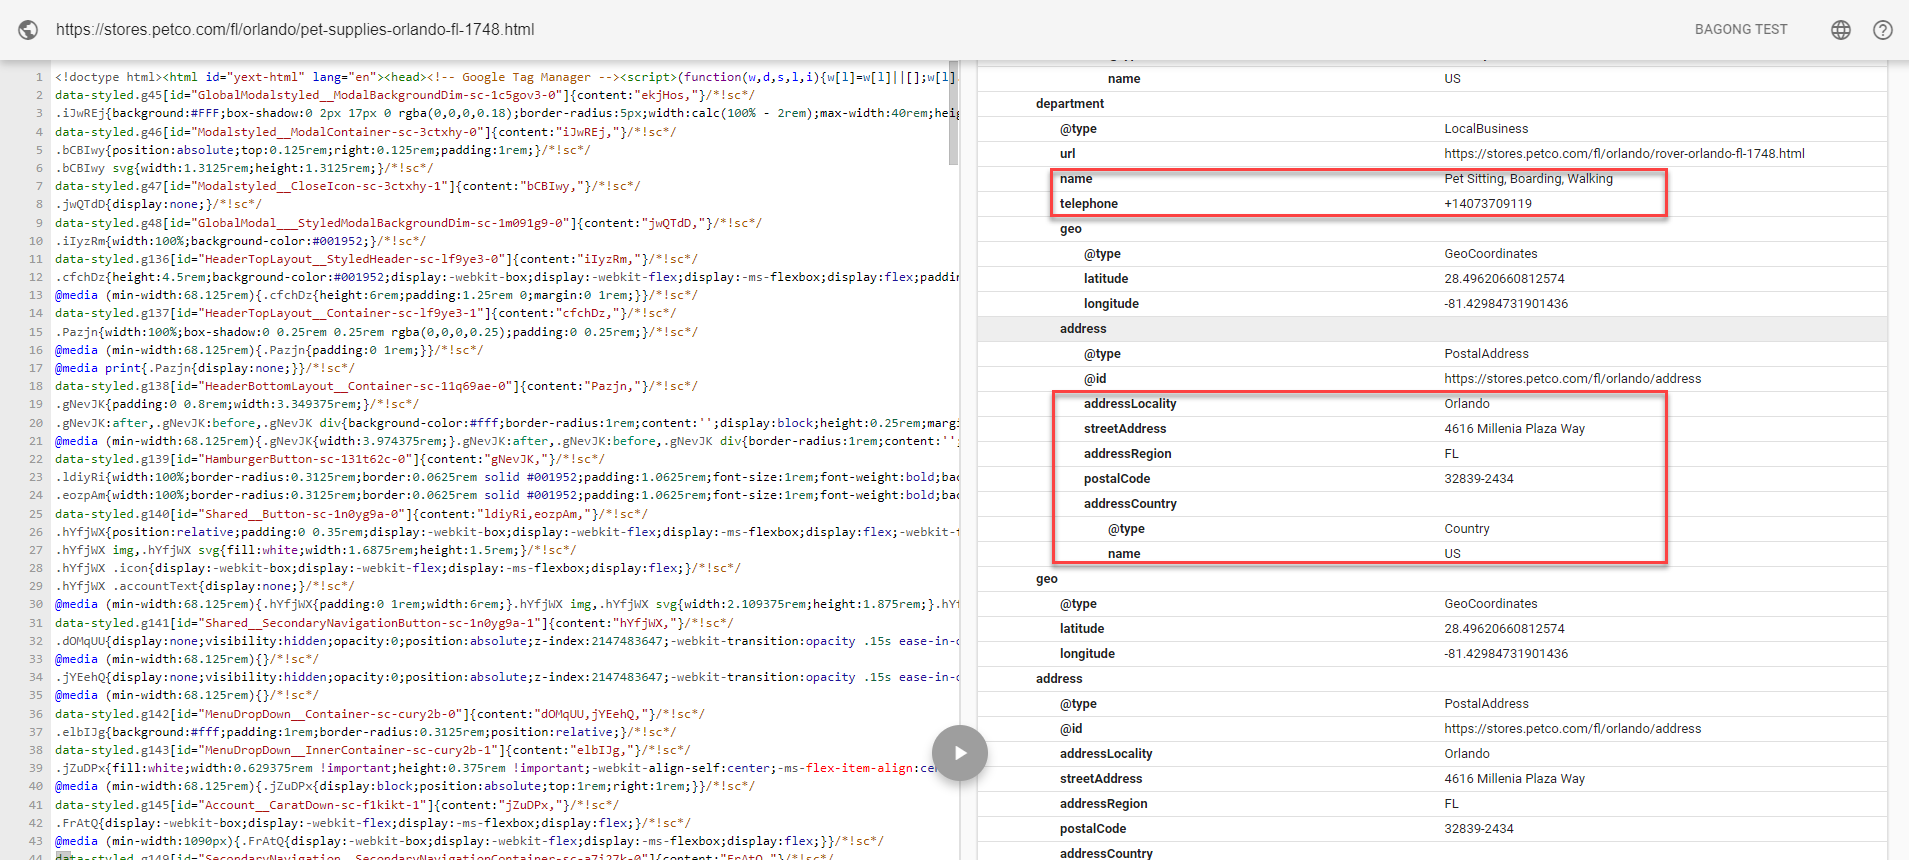Viewport: 1909px width, 860px height.
Task: Select the first PostalAddress @type value
Action: (x=1486, y=354)
